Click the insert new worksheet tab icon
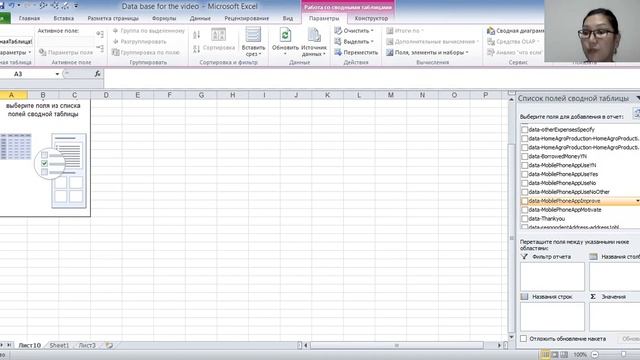 click(109, 345)
